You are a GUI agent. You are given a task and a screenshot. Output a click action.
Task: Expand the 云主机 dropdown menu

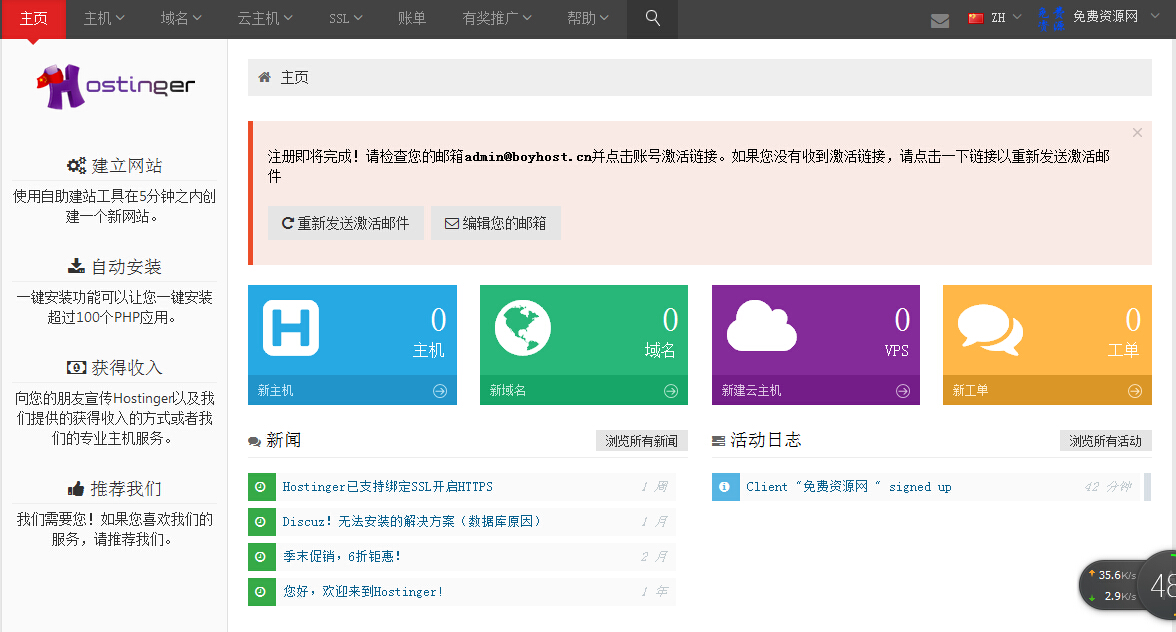[265, 18]
